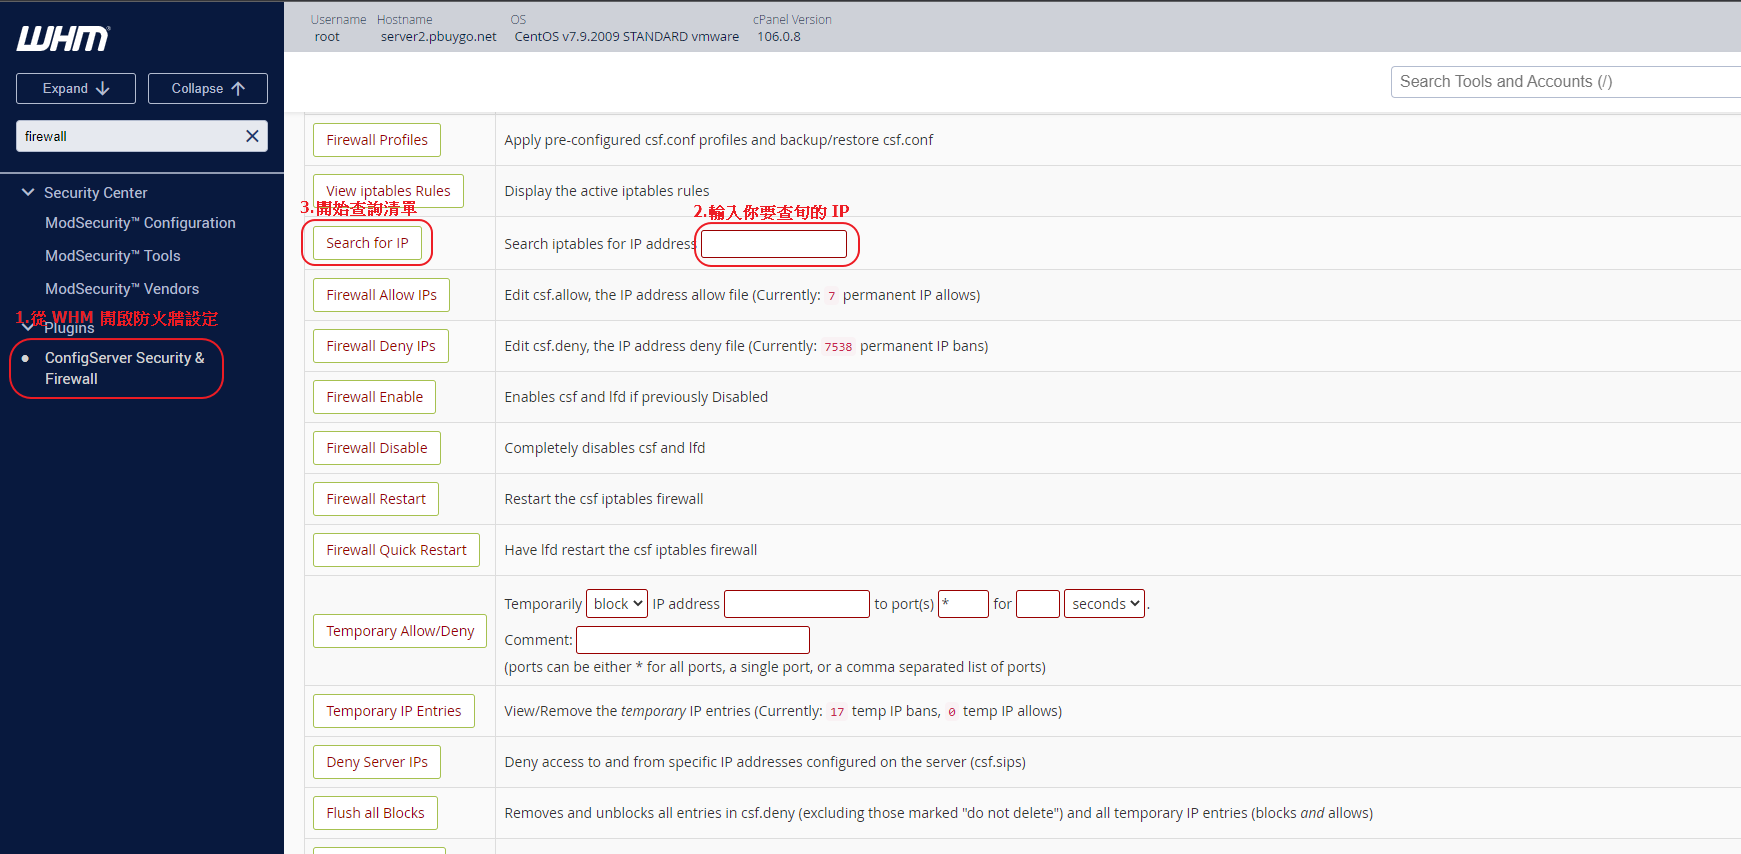Open the Firewall Profiles button

click(376, 140)
